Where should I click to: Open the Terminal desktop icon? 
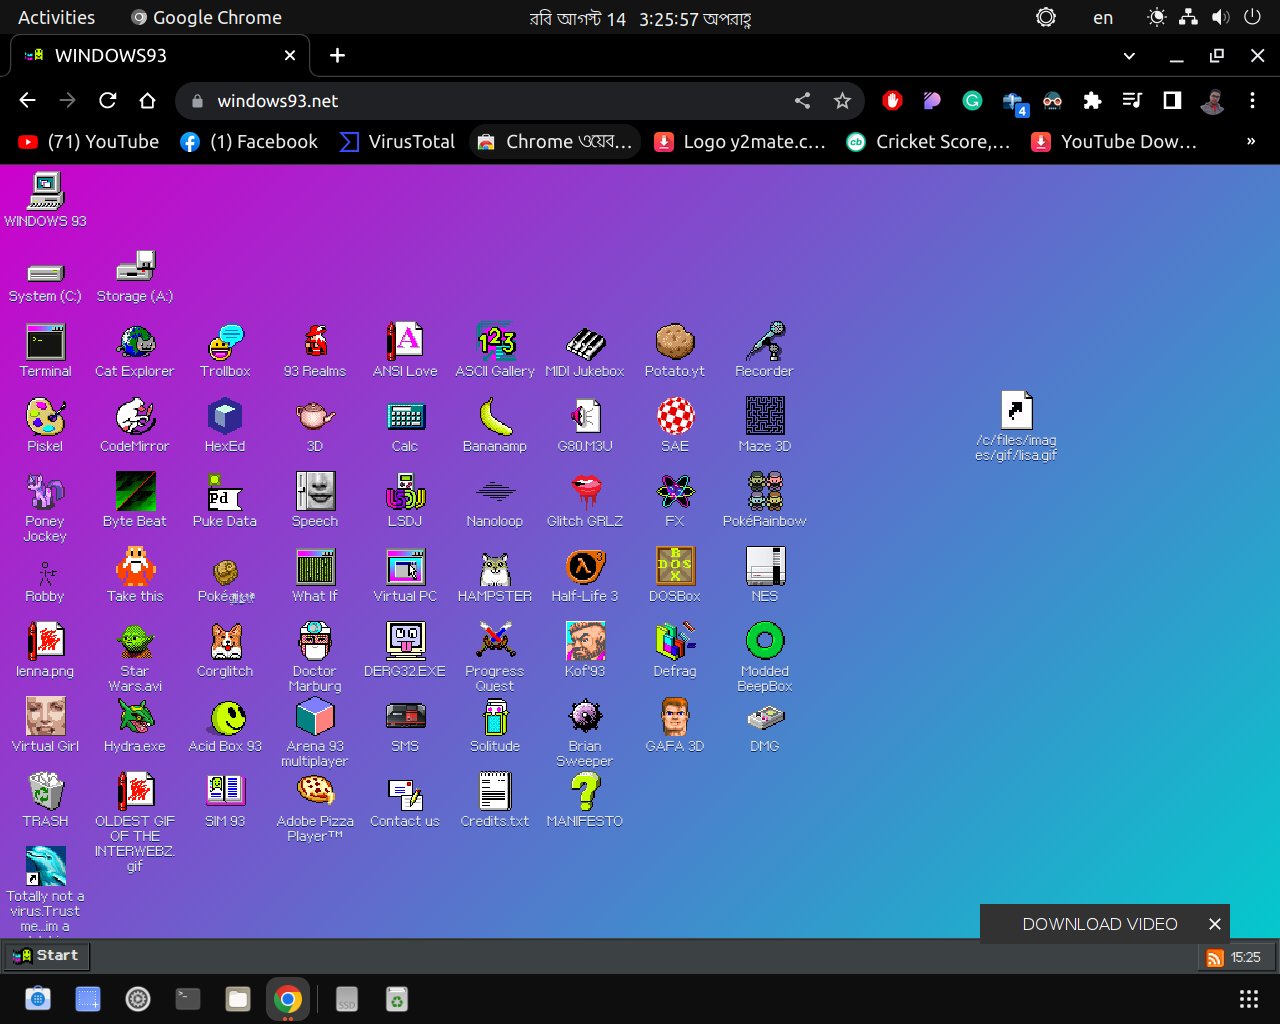[45, 343]
